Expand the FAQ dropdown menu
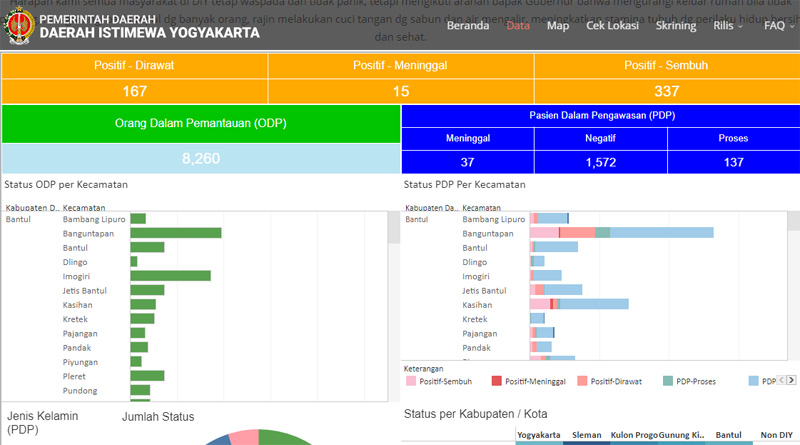This screenshot has width=800, height=445. pos(779,26)
